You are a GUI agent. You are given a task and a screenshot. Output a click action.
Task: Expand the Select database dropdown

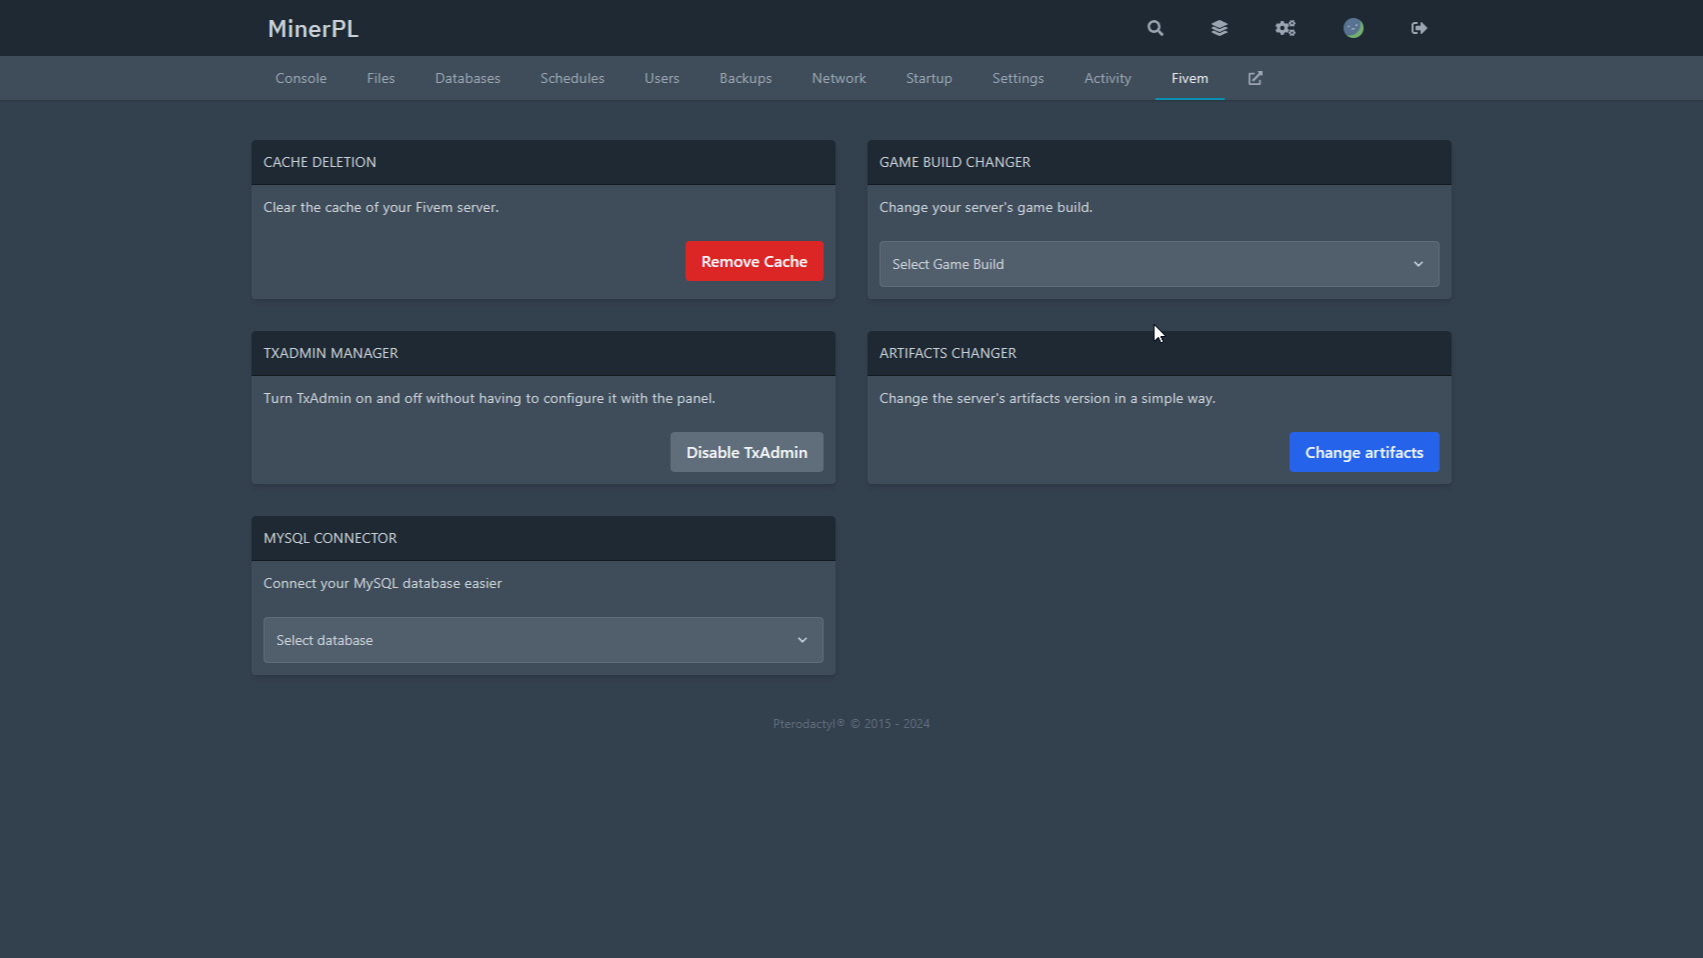543,640
